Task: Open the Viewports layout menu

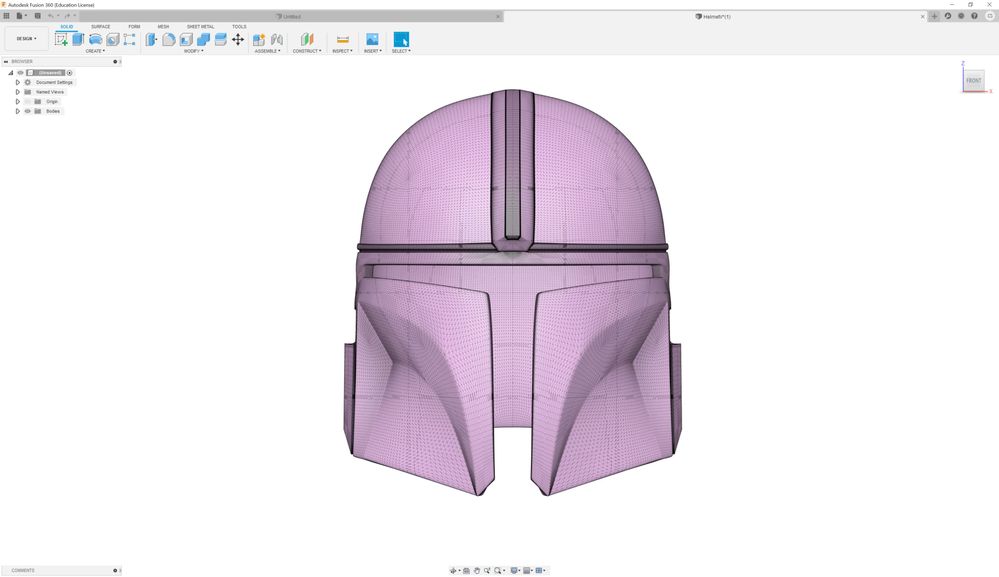Action: tap(540, 571)
